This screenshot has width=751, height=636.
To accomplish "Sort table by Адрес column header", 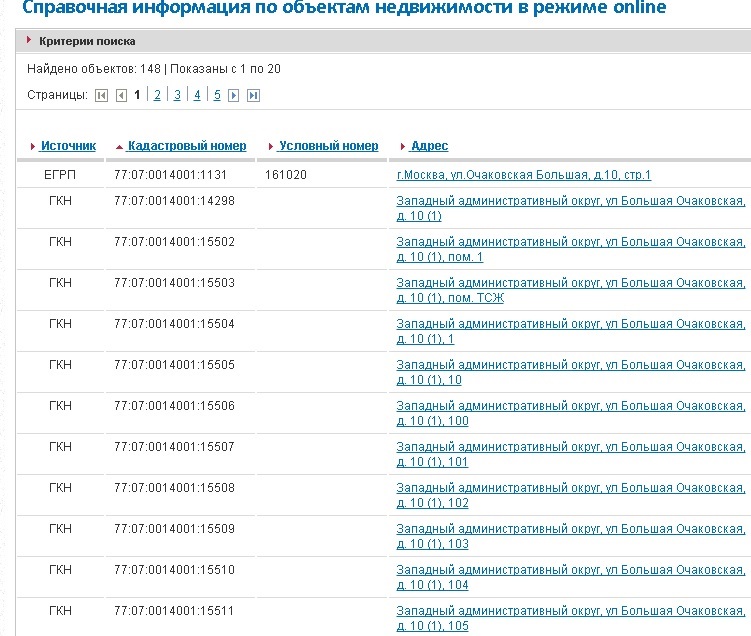I will (429, 146).
